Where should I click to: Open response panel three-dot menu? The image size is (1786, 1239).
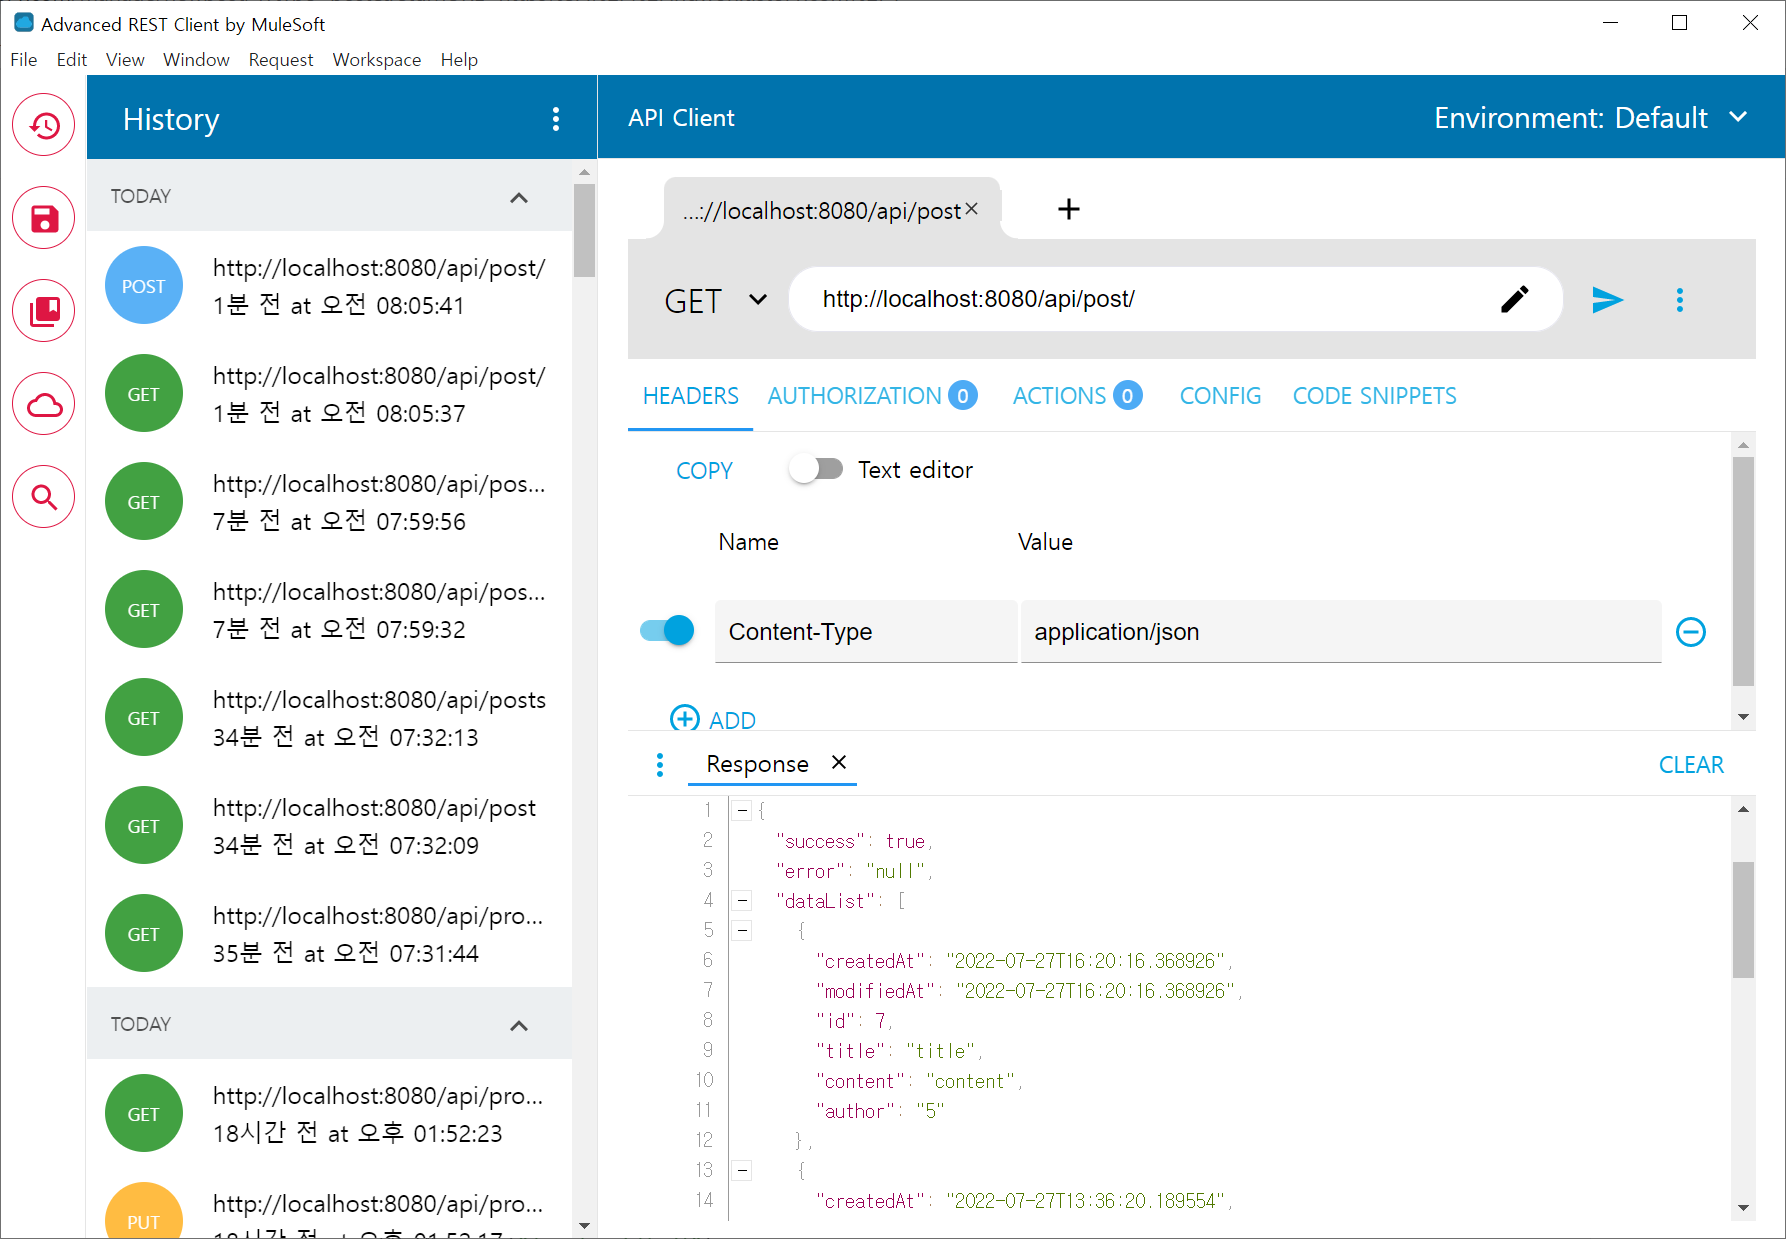[660, 765]
